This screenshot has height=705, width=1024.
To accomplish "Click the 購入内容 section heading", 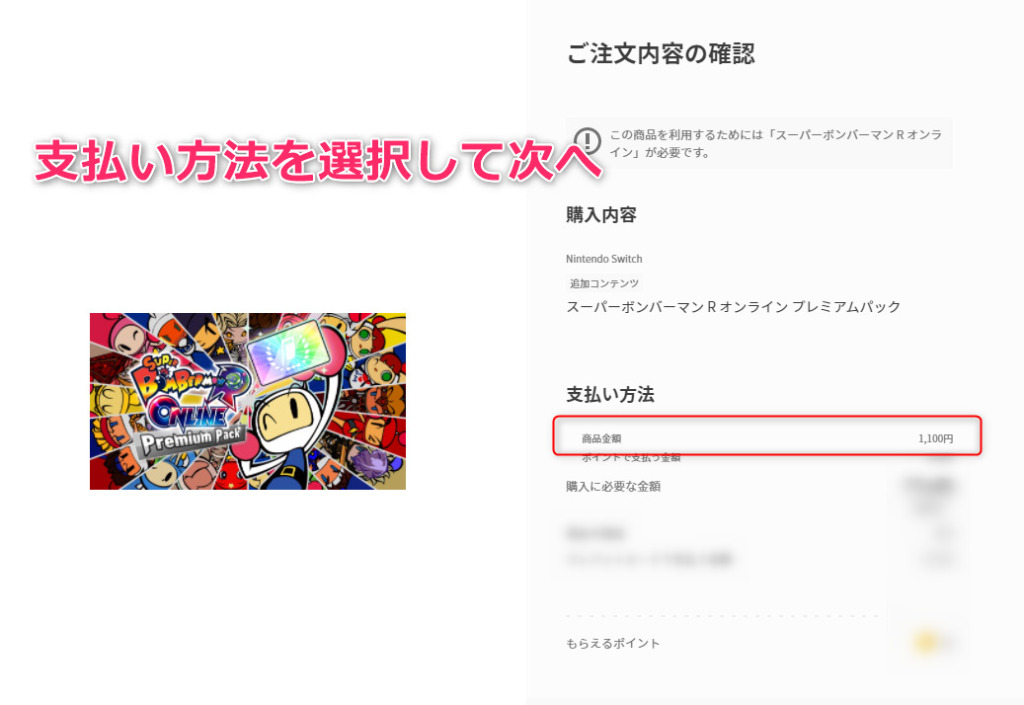I will [601, 215].
